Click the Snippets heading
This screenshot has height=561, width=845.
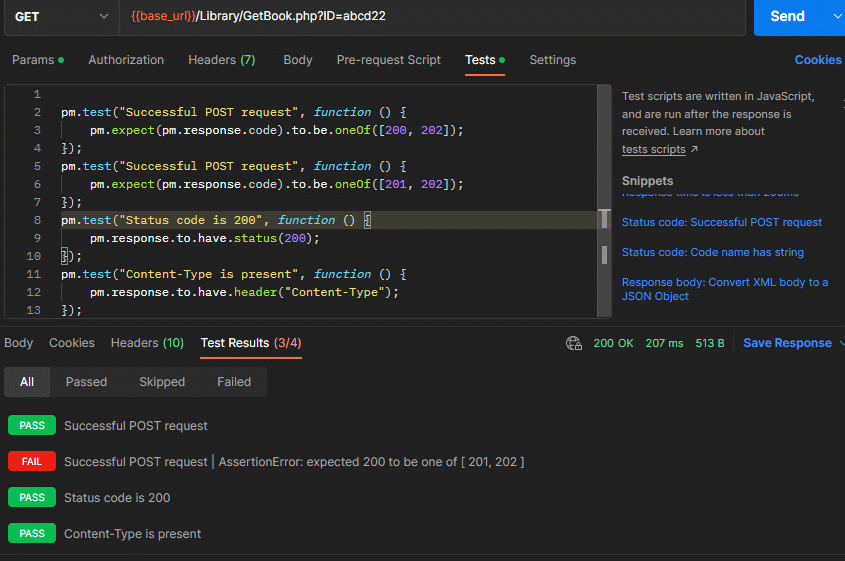[647, 181]
